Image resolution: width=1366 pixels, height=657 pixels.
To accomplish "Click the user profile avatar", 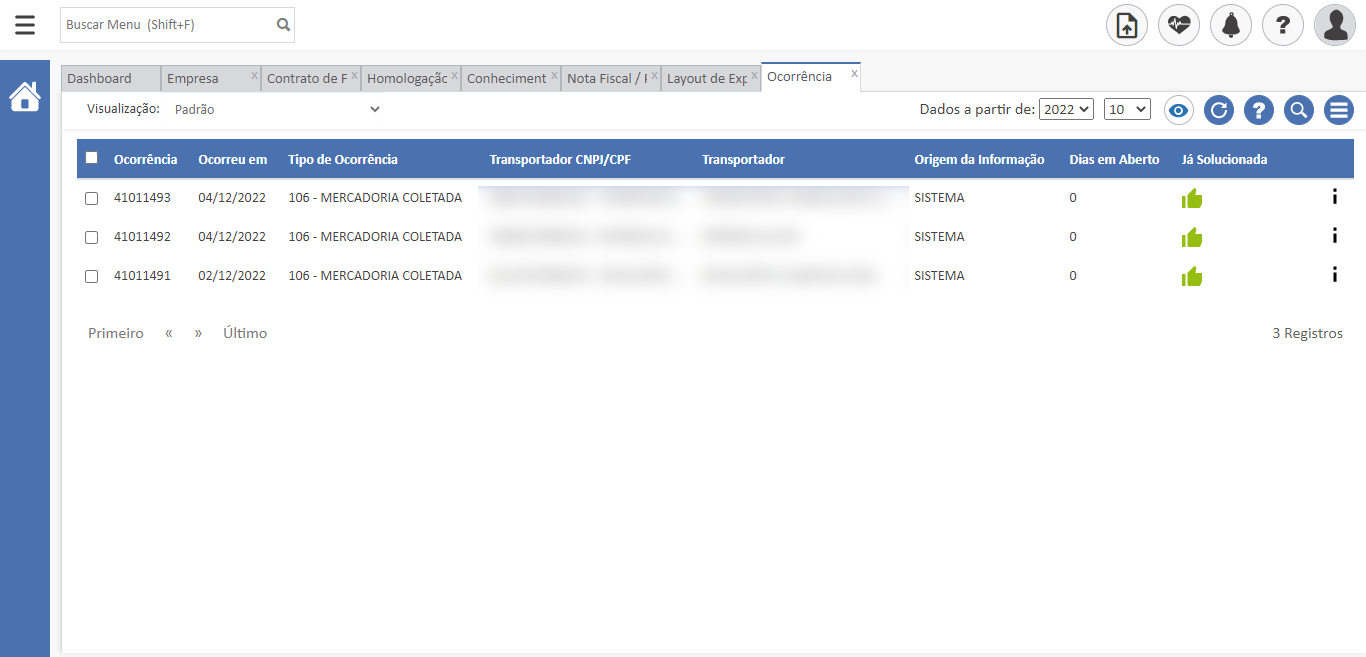I will 1335,25.
